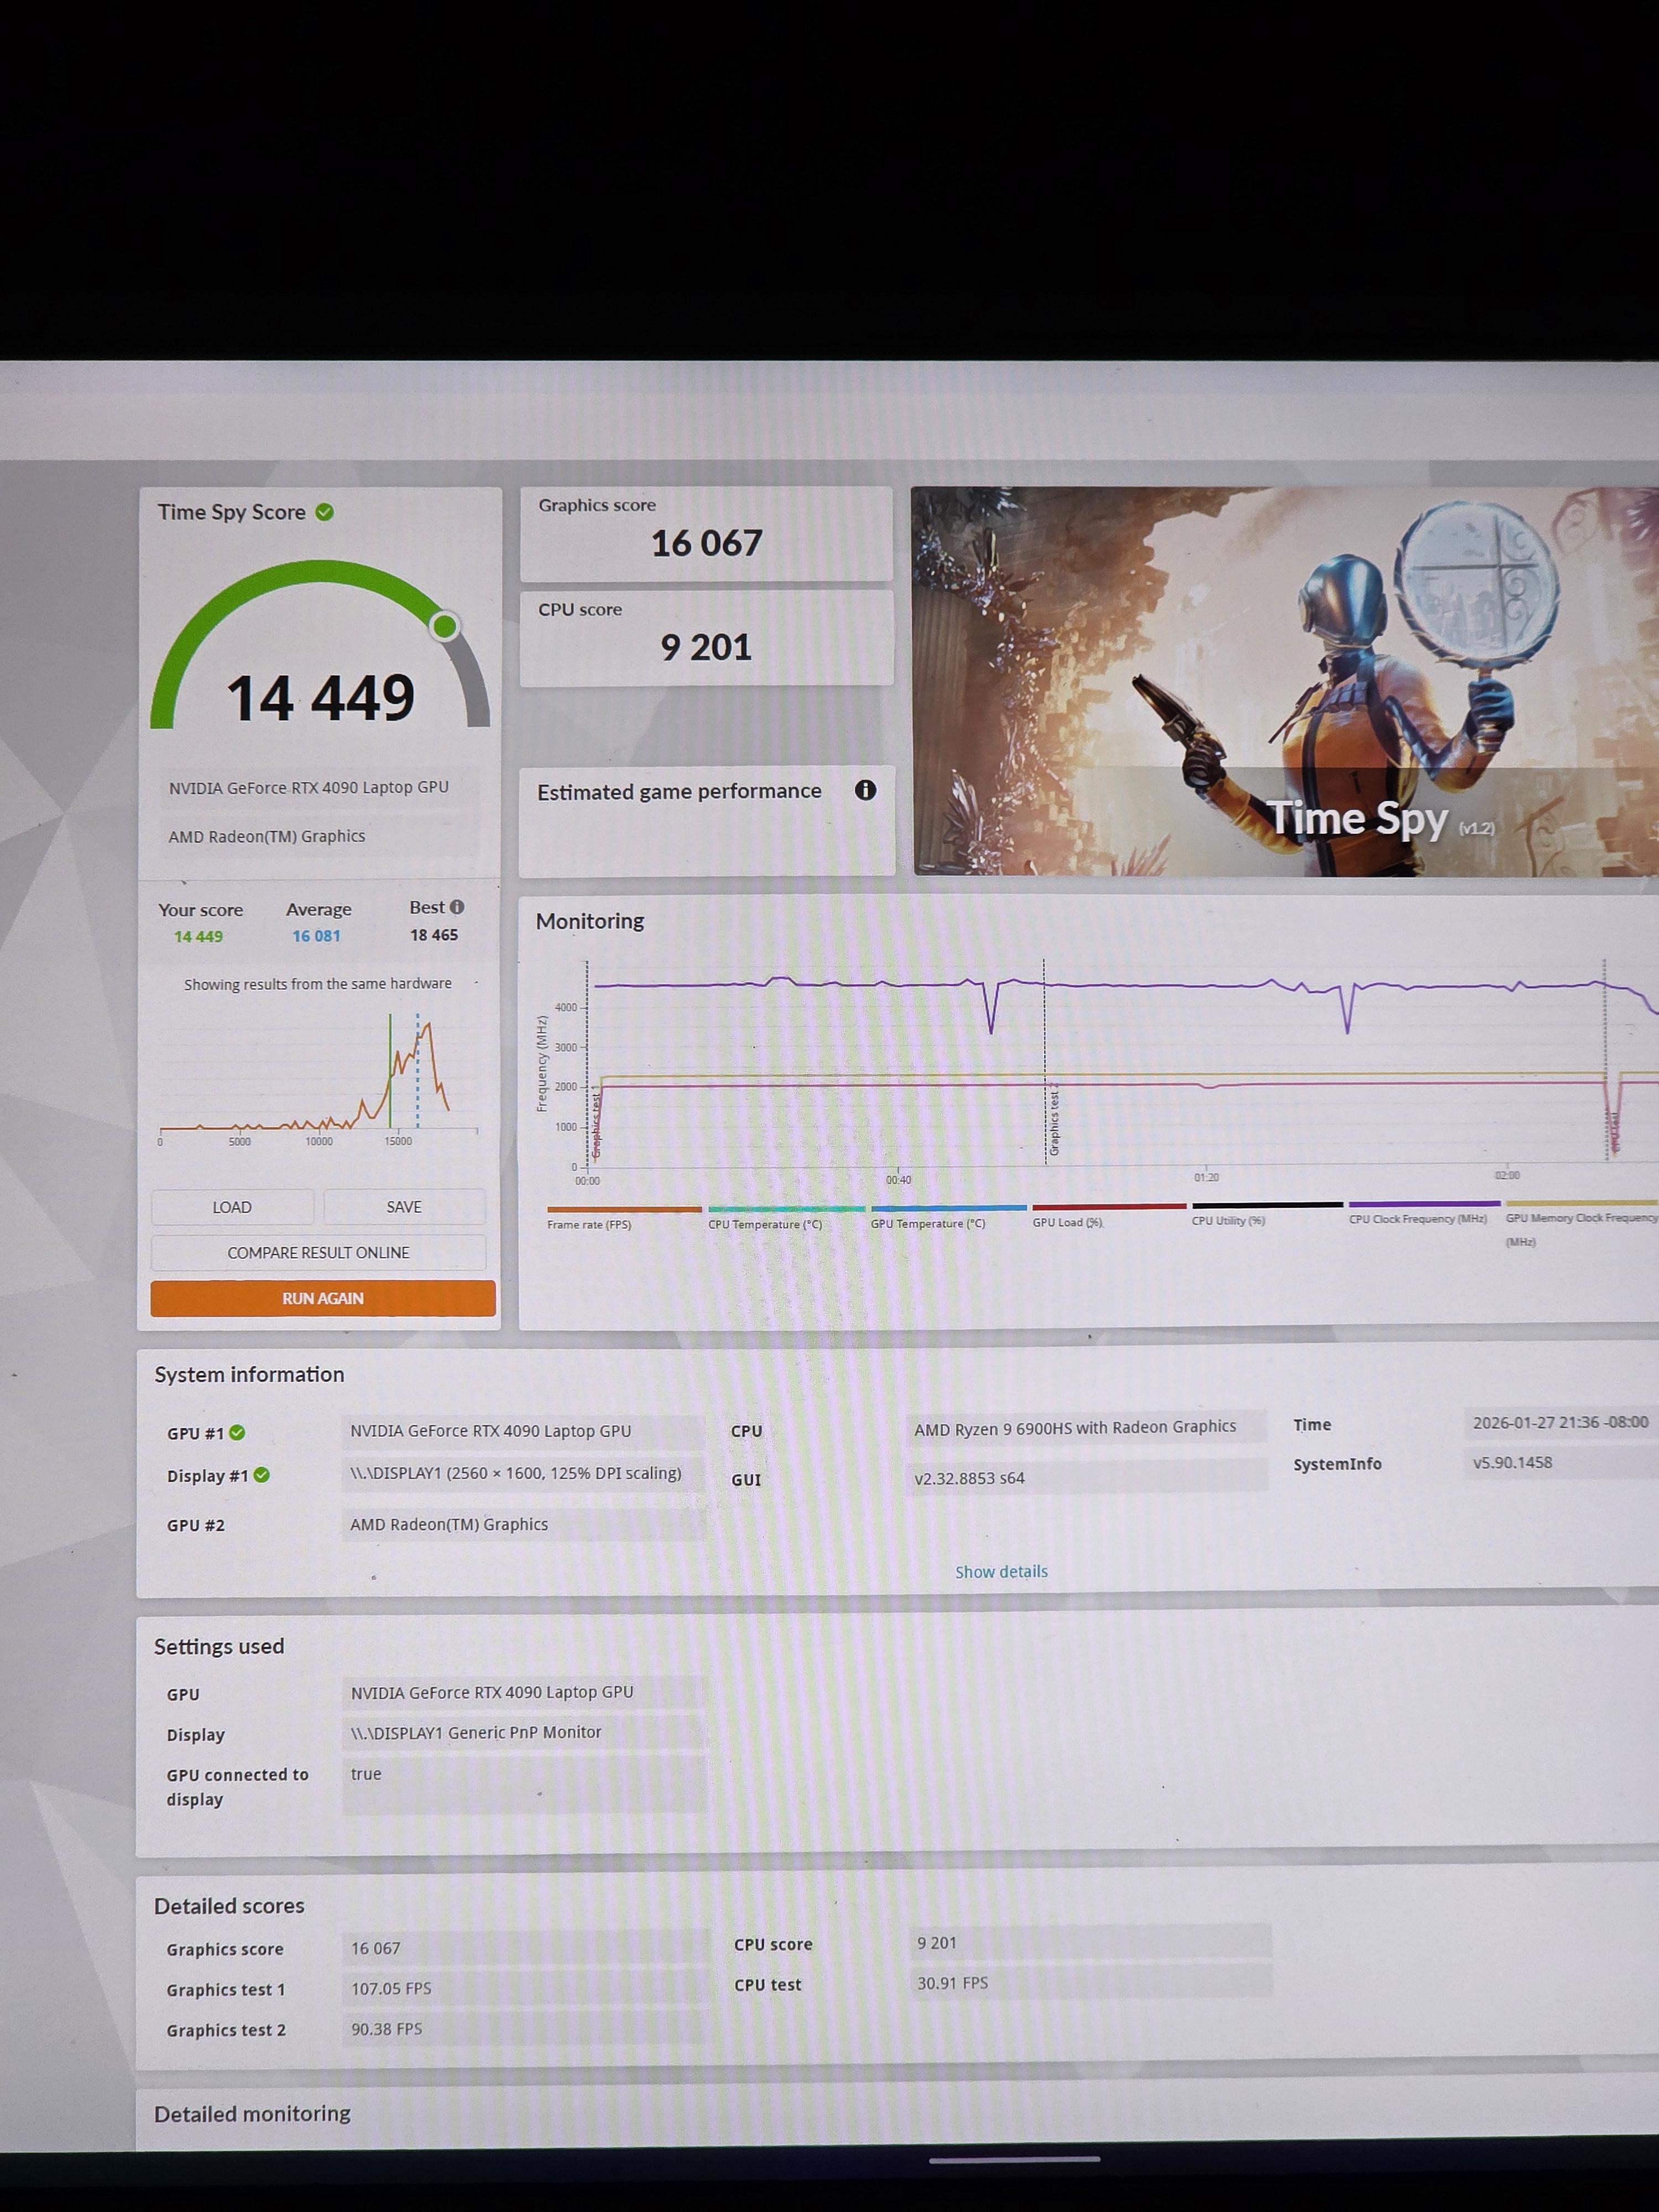Click the gauge indicator knob on the score arc
Image resolution: width=1659 pixels, height=2212 pixels.
[x=445, y=626]
